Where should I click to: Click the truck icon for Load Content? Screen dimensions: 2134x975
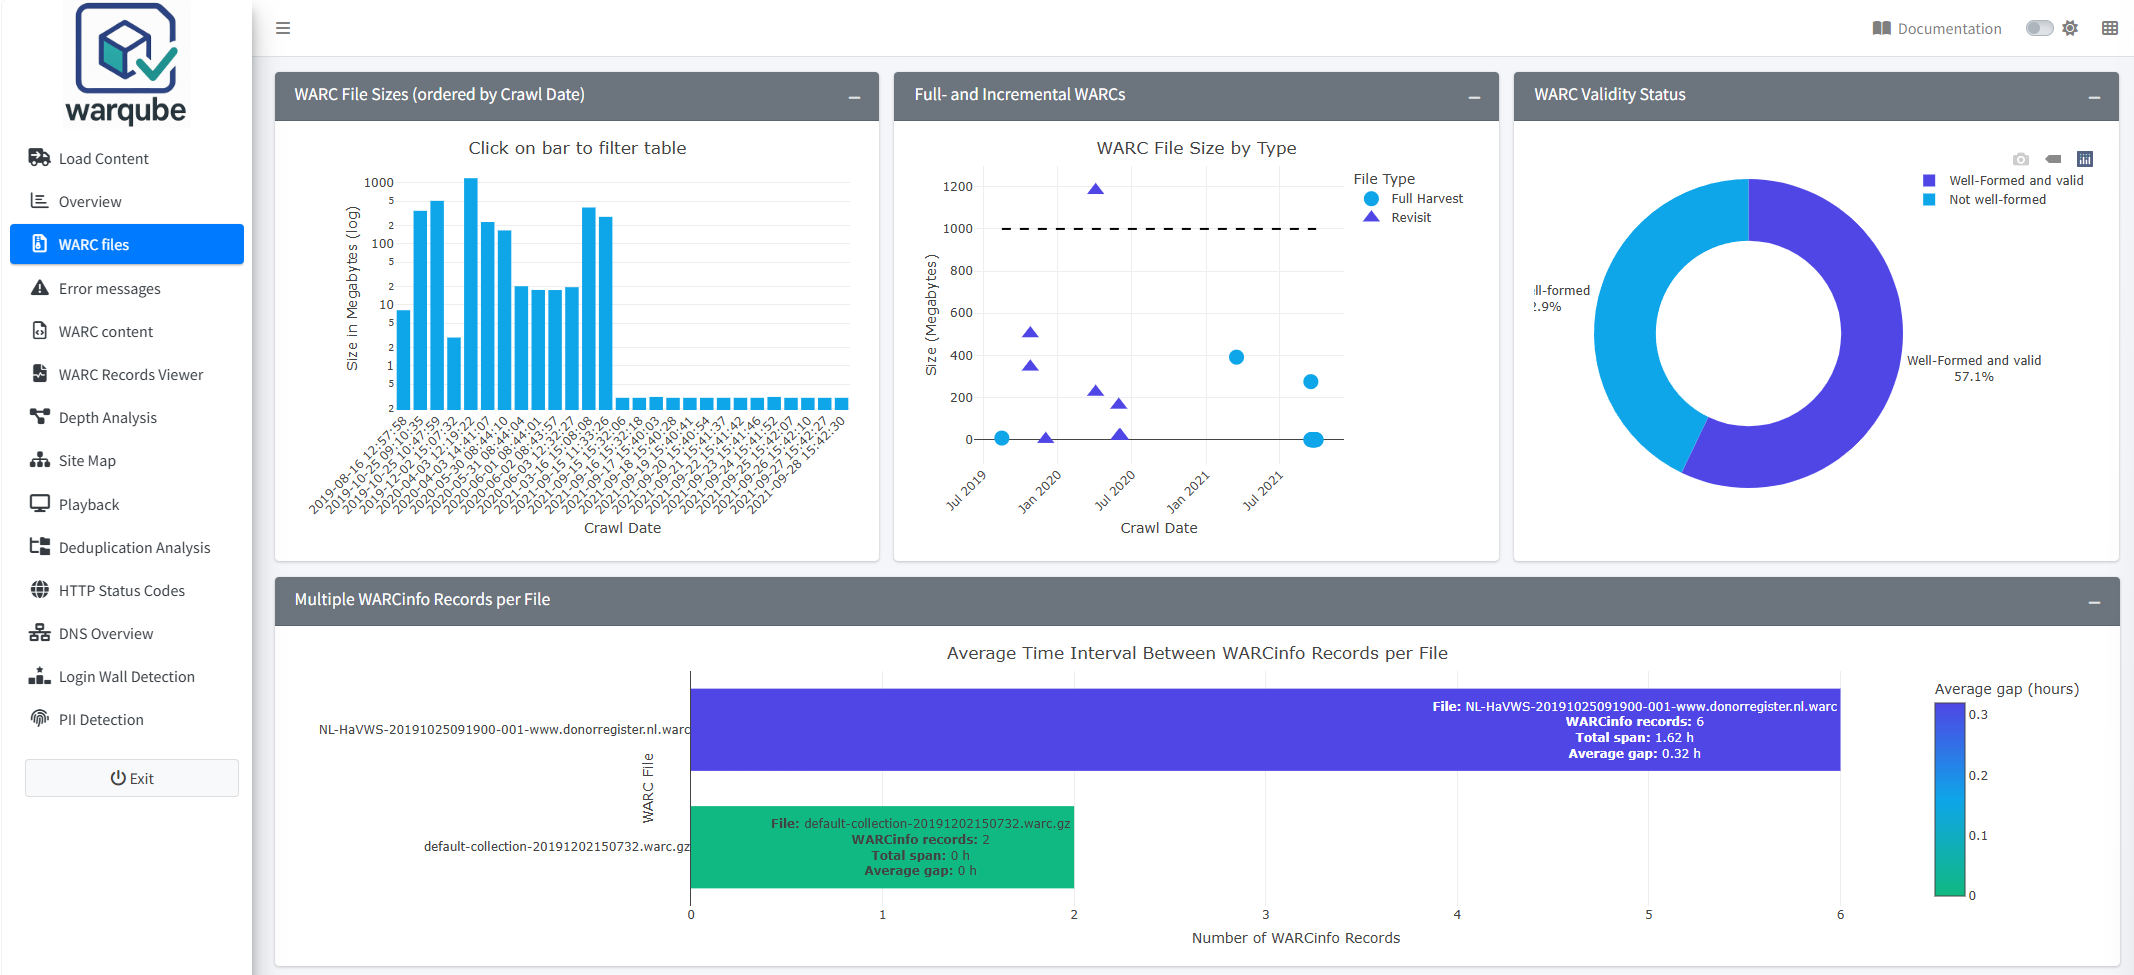40,158
